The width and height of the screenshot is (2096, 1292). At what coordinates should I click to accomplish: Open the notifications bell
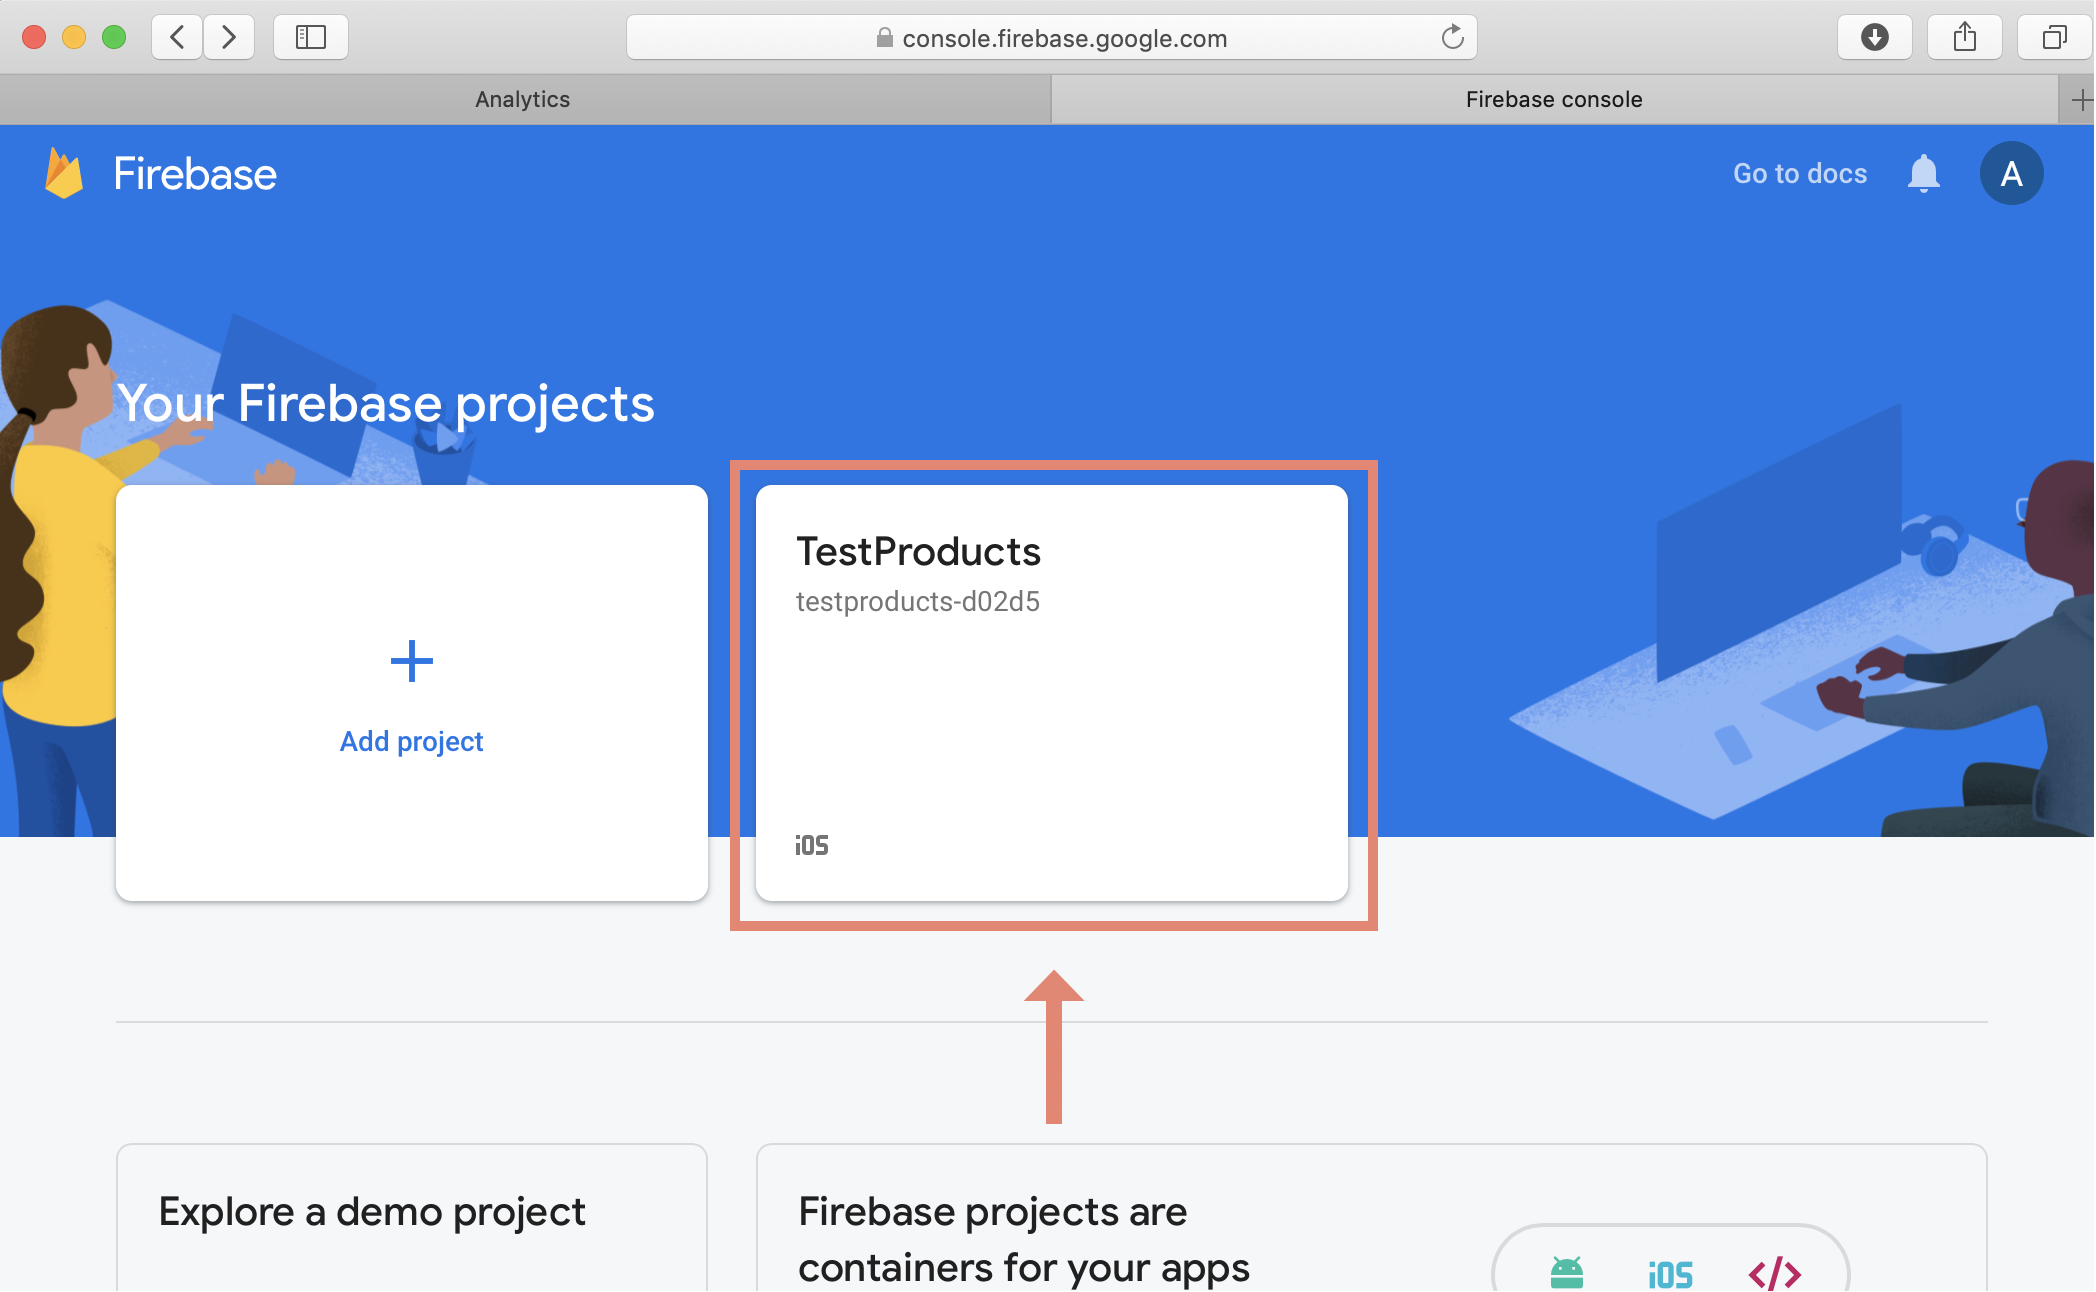(x=1923, y=174)
